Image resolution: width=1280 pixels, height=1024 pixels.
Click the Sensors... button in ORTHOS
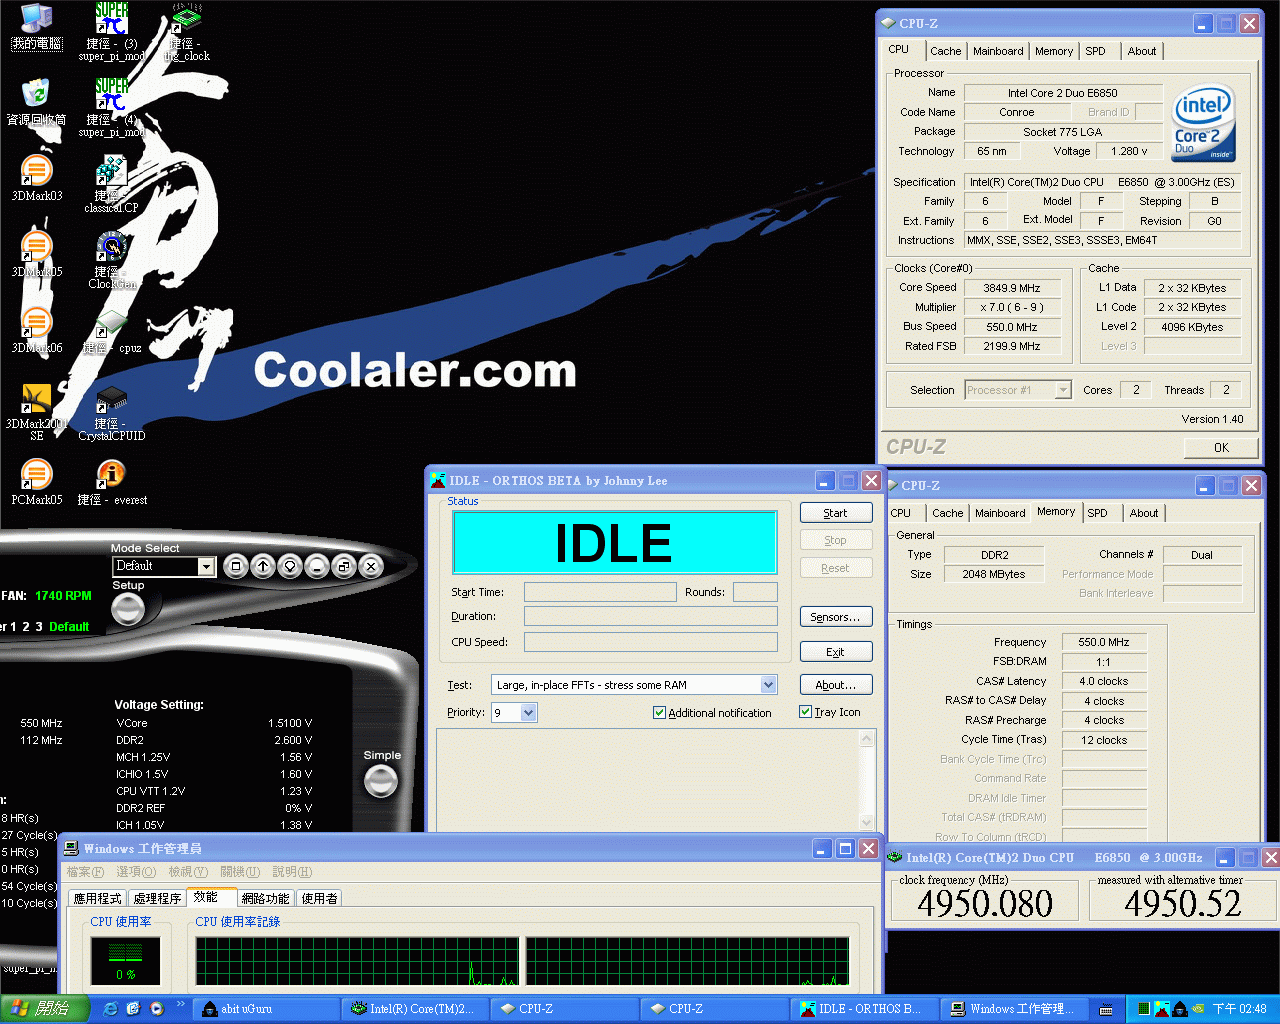[x=836, y=617]
